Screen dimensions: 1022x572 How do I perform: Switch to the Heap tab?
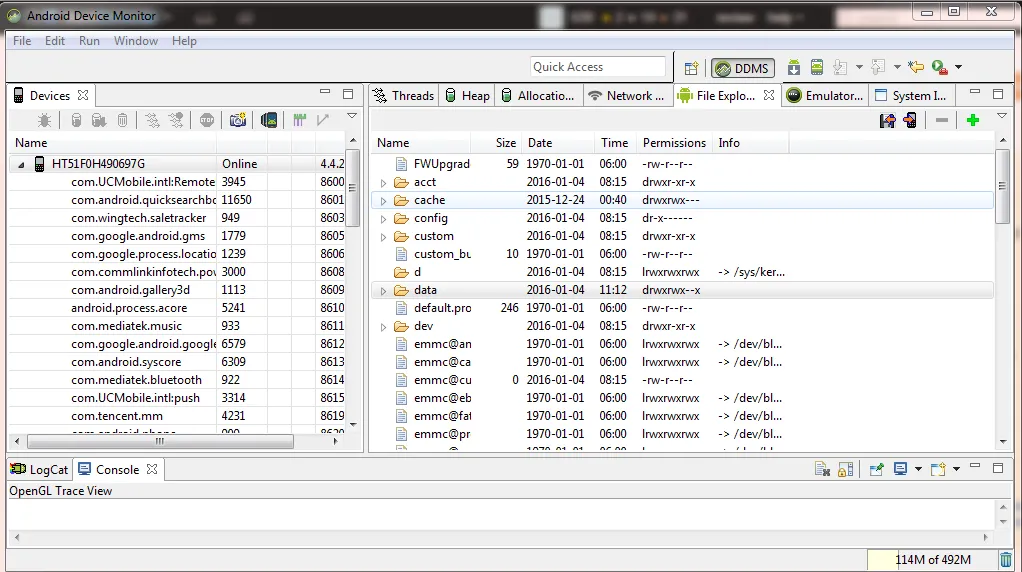coord(467,96)
